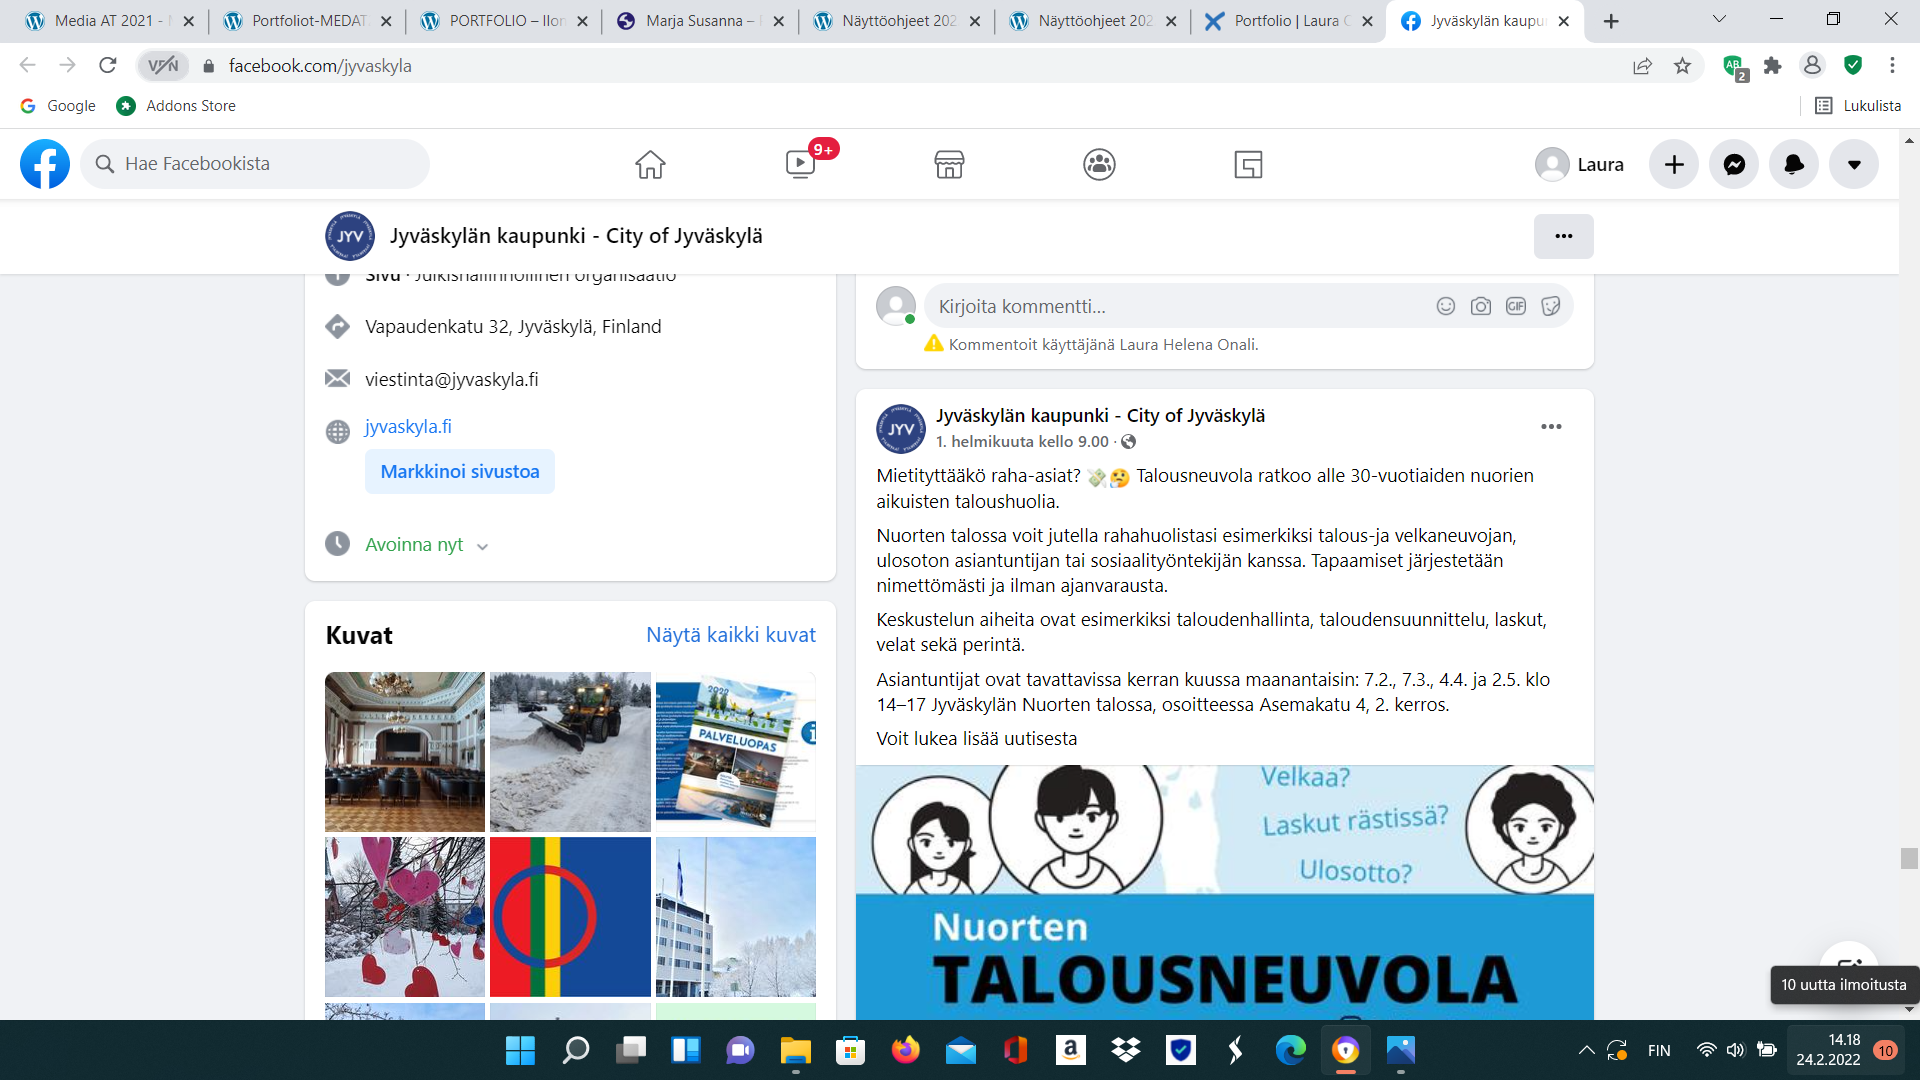Open Laura's profile

click(1580, 164)
